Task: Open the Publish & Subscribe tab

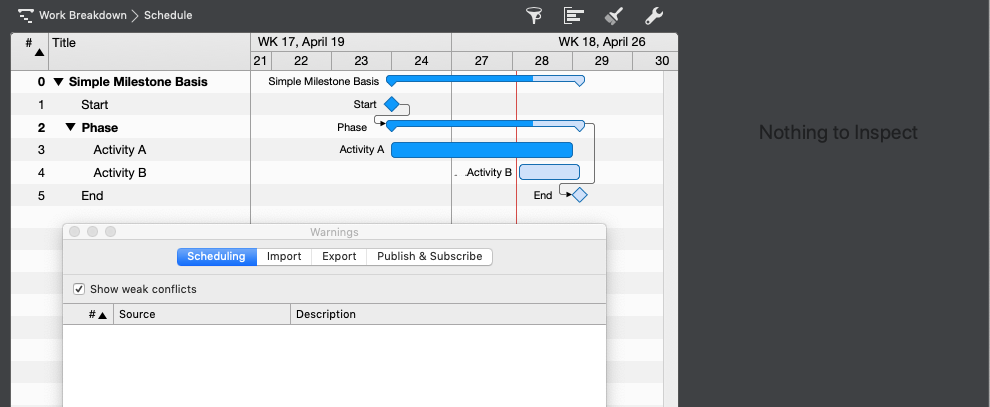Action: click(429, 257)
